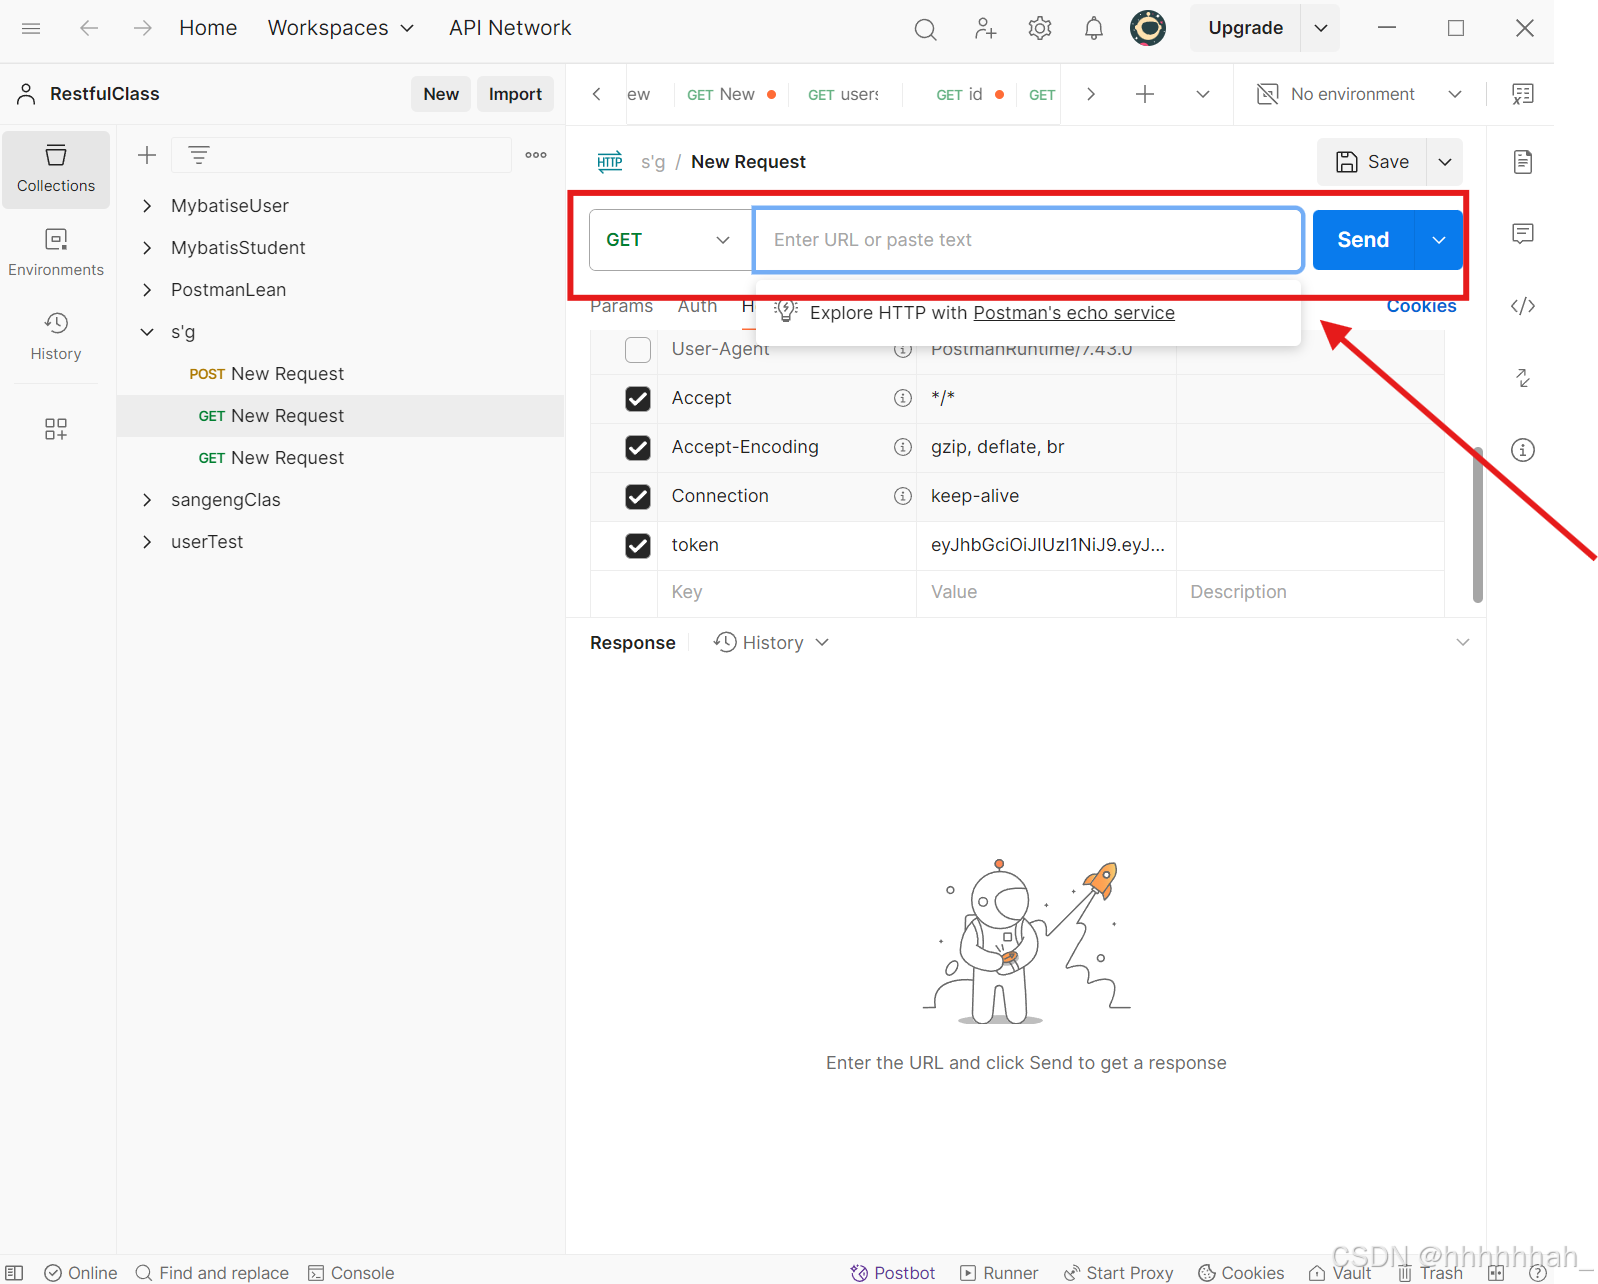The image size is (1598, 1284).
Task: Click the Import button
Action: [x=515, y=94]
